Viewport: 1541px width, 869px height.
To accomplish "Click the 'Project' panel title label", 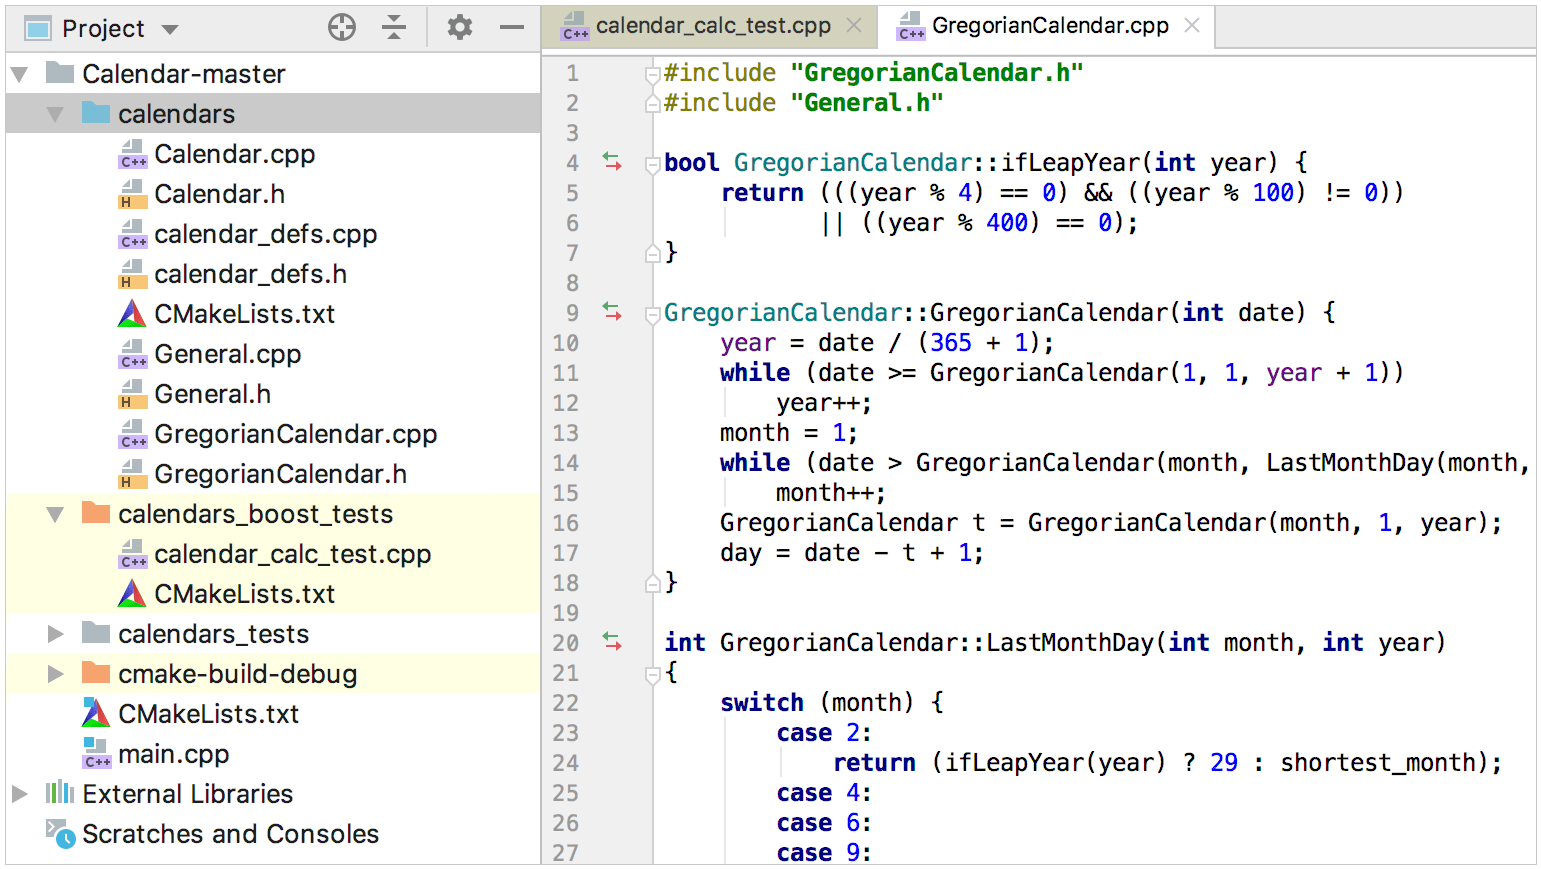I will (x=103, y=29).
